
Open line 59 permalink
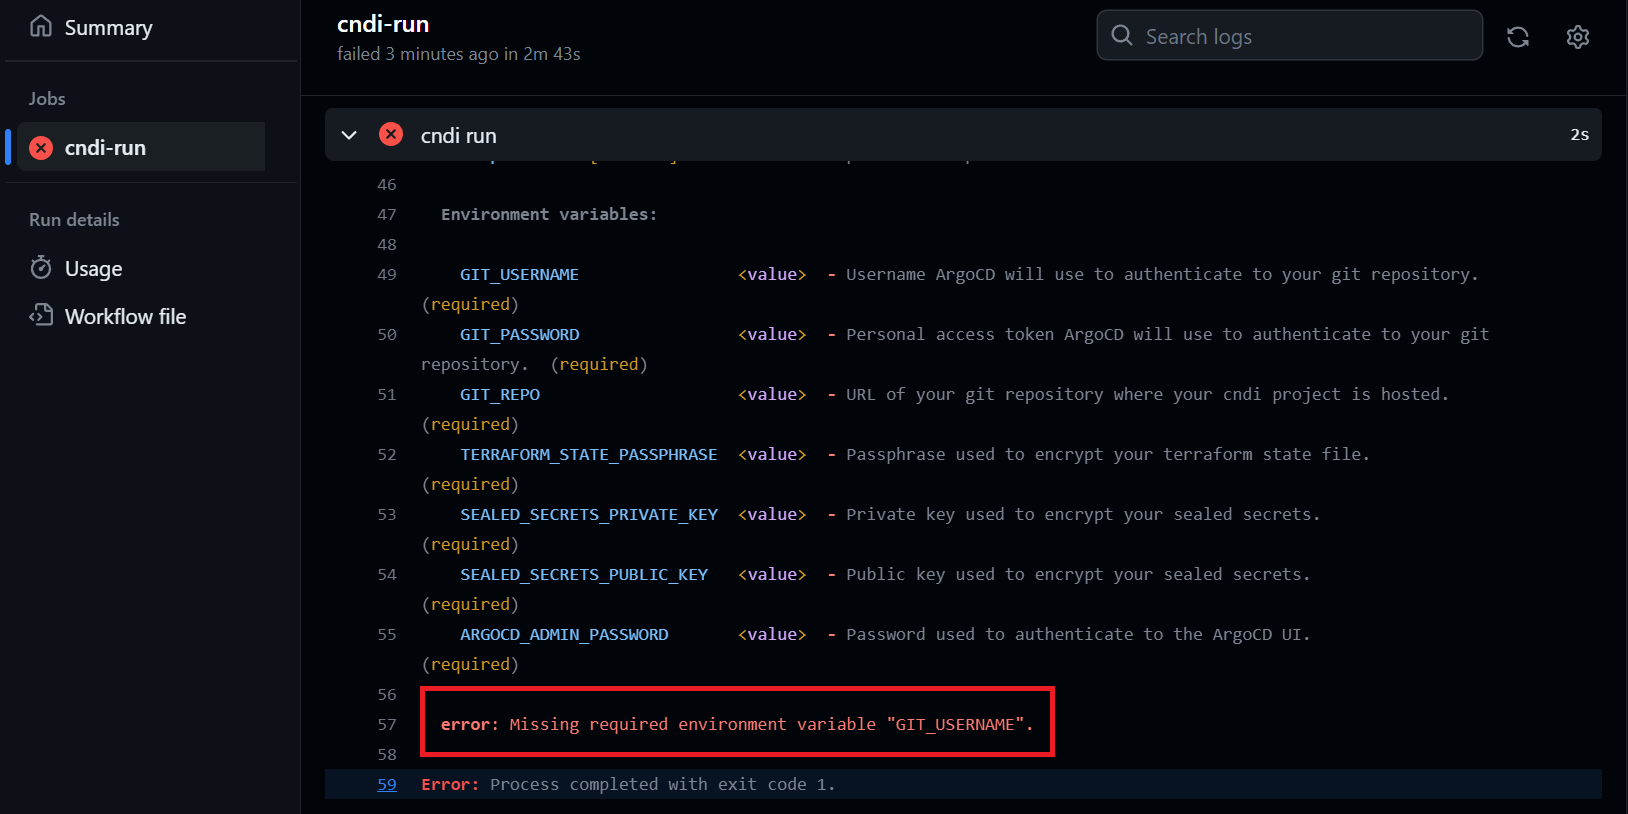click(387, 785)
